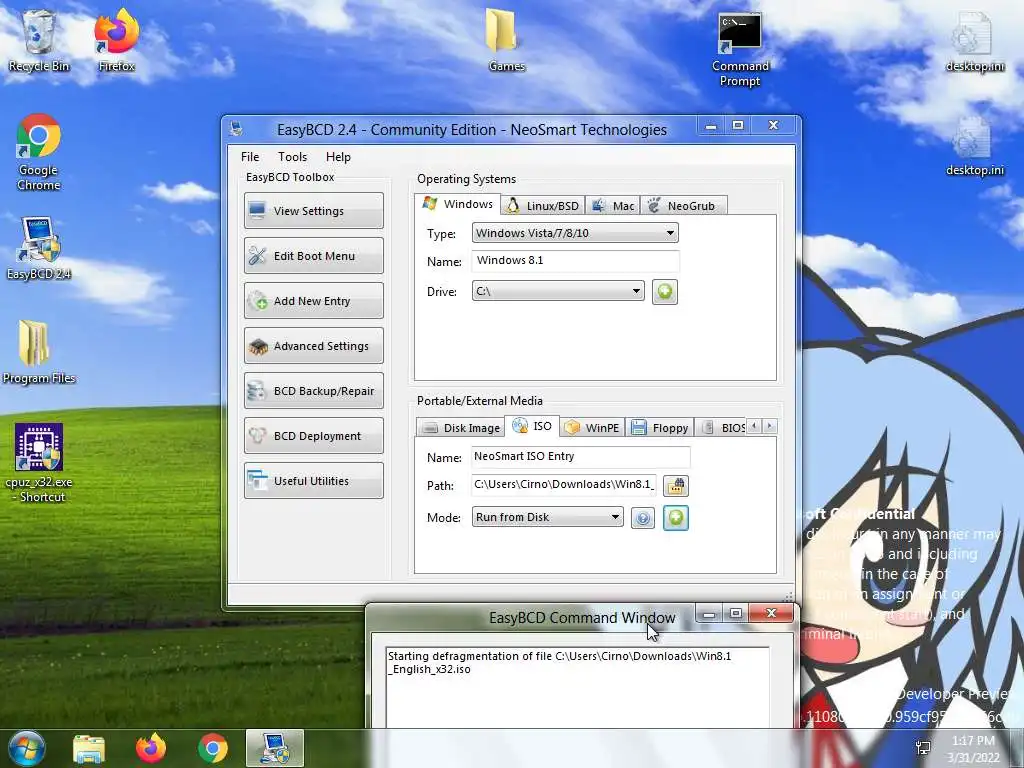Switch to the NeoGrub tab
1024x768 pixels.
pos(683,206)
